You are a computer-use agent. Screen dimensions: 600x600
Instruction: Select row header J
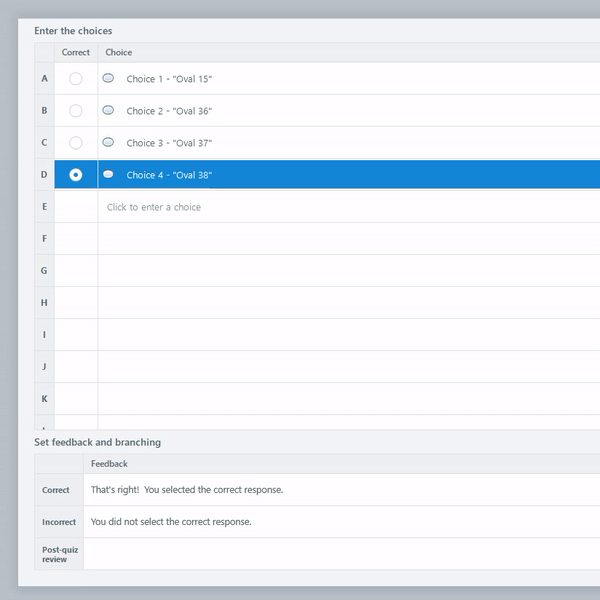click(44, 367)
